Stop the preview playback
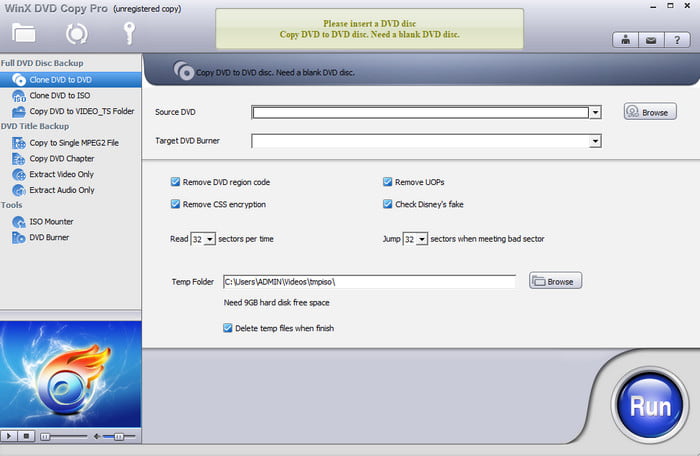This screenshot has width=700, height=456. pyautogui.click(x=26, y=436)
